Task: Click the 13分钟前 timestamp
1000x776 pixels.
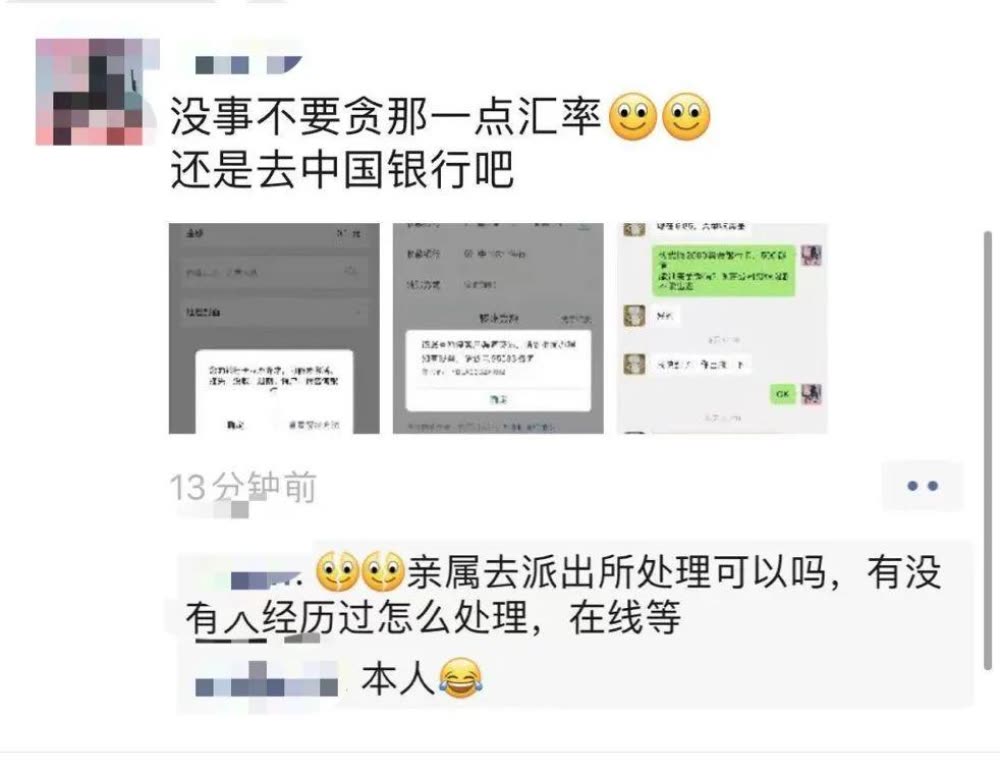Action: (x=243, y=488)
